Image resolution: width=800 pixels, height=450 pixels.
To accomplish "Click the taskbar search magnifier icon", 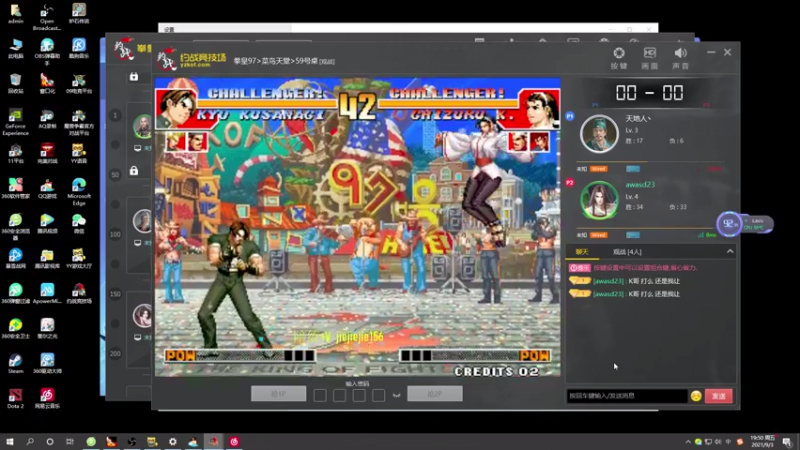I will (x=30, y=441).
